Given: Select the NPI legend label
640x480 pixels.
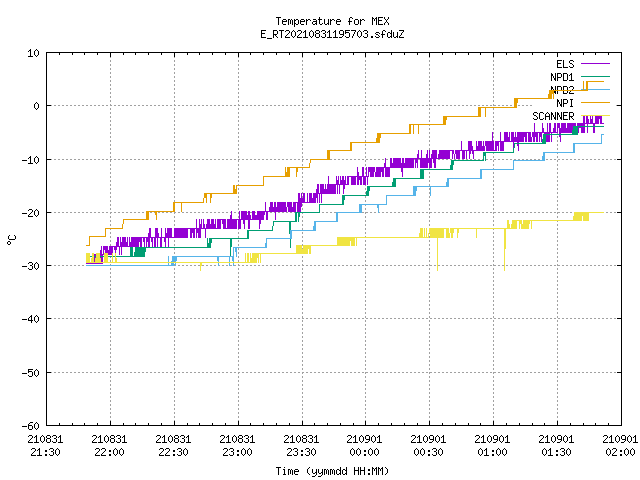Looking at the screenshot, I should 565,103.
